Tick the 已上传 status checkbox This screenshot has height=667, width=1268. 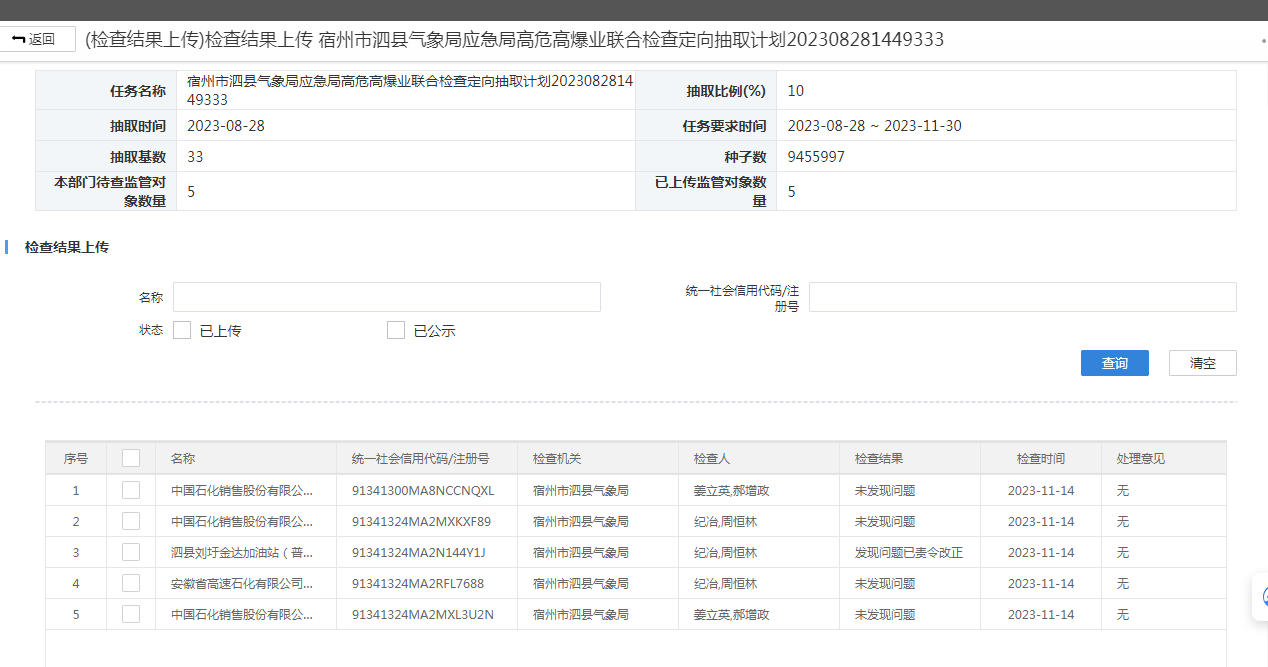click(182, 330)
